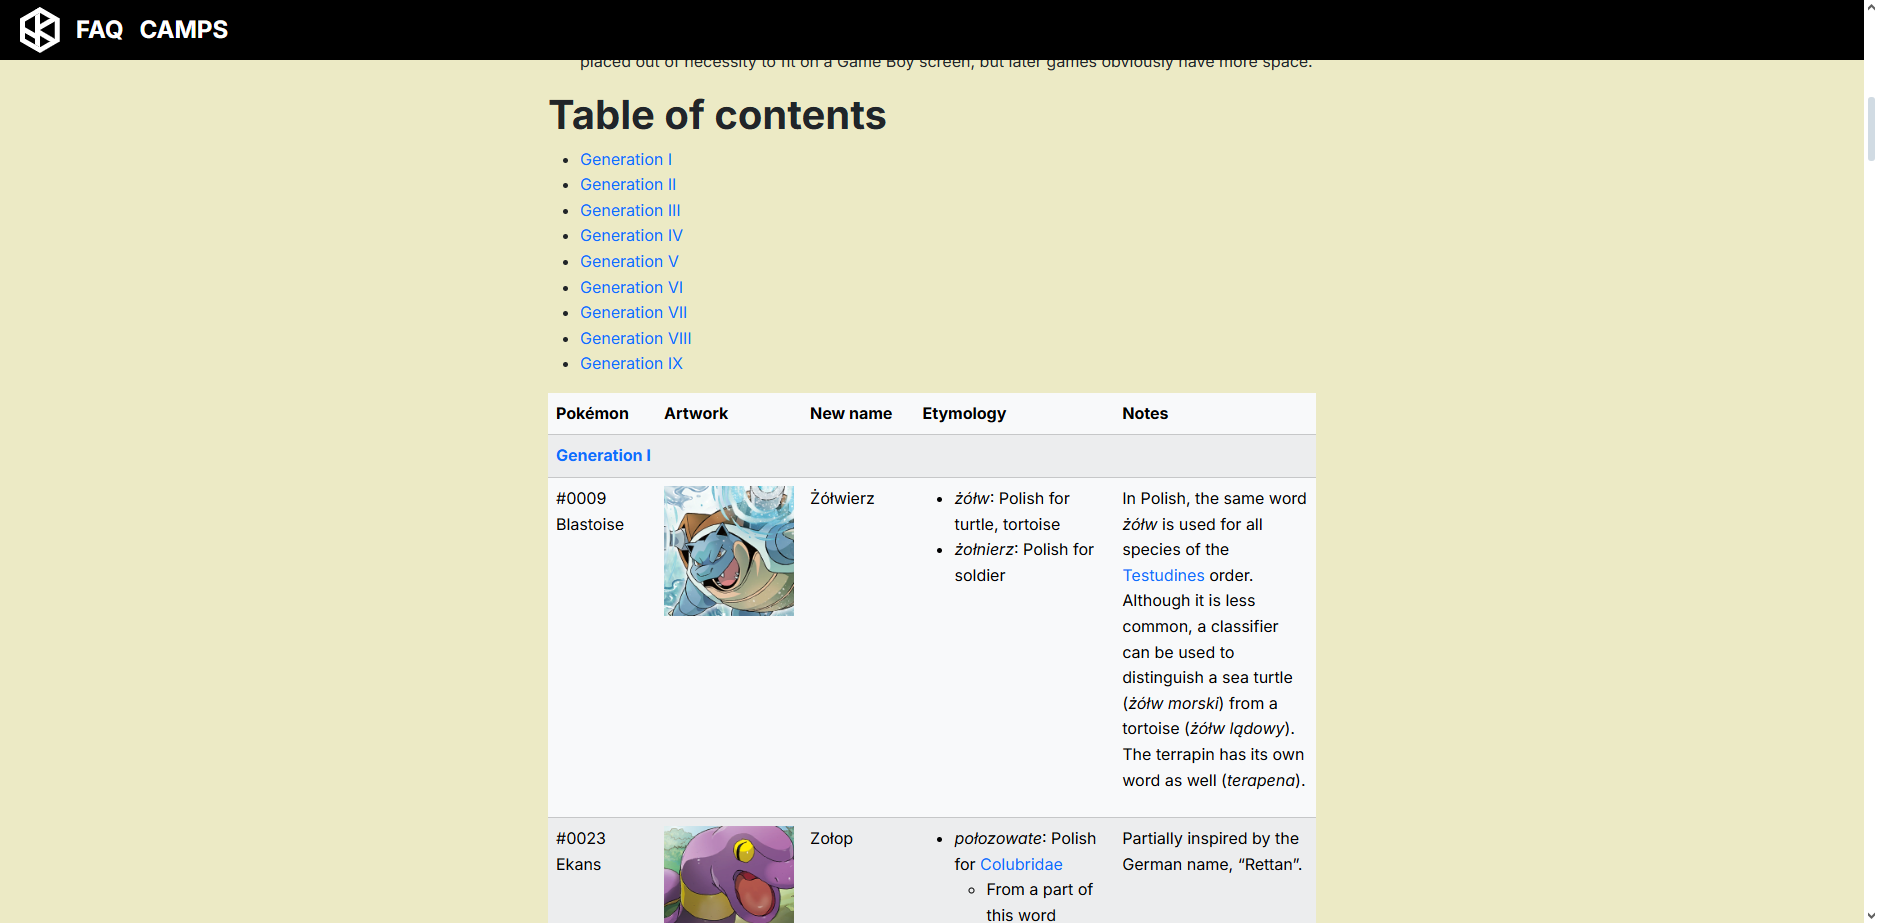Screen dimensions: 1879x923
Task: Jump to Generation III in contents
Action: [x=630, y=210]
